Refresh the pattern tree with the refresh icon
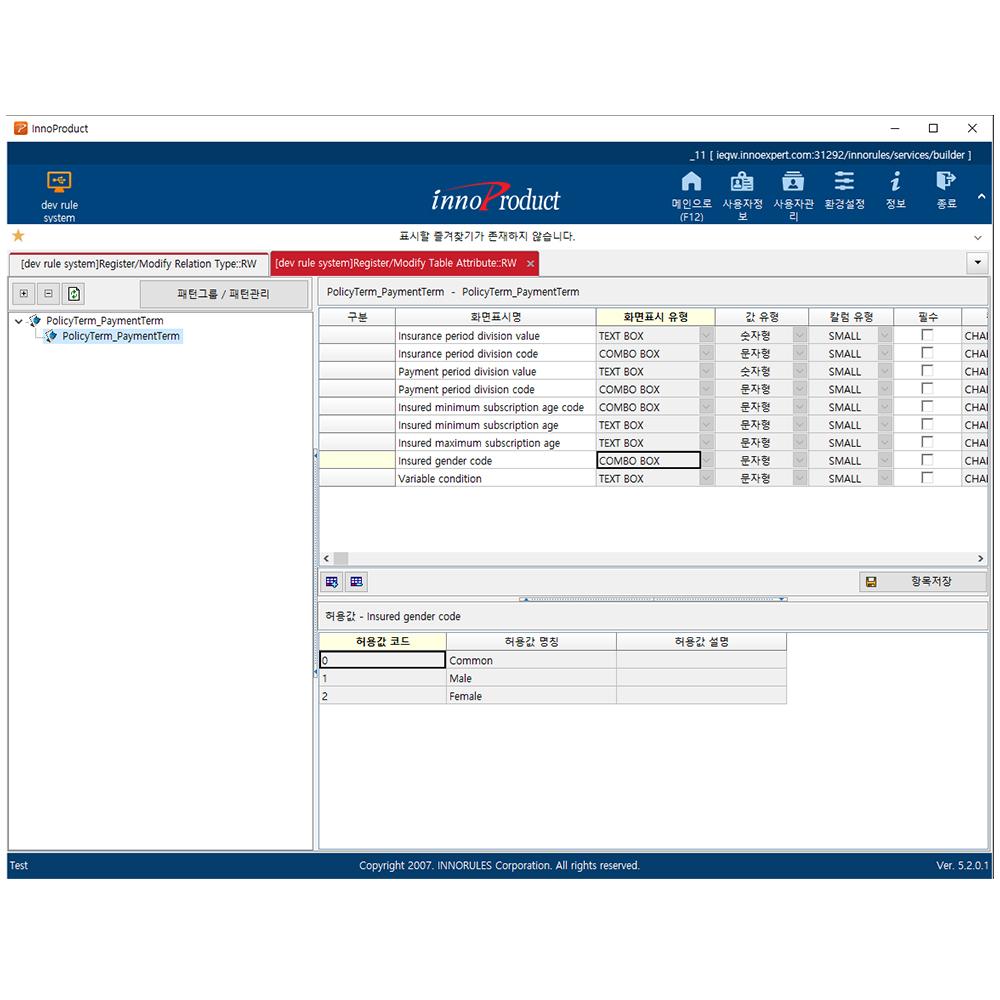This screenshot has height=1000, width=1000. (73, 293)
